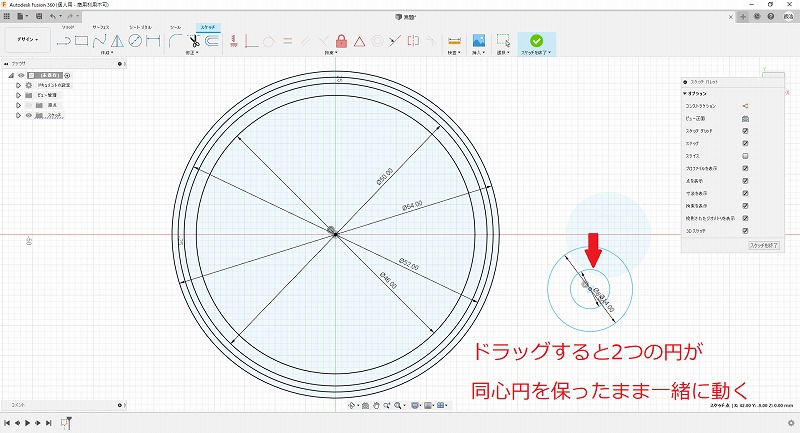Toggle the Construction linetype icon in Sketch Palette
This screenshot has height=433, width=800.
coord(745,106)
